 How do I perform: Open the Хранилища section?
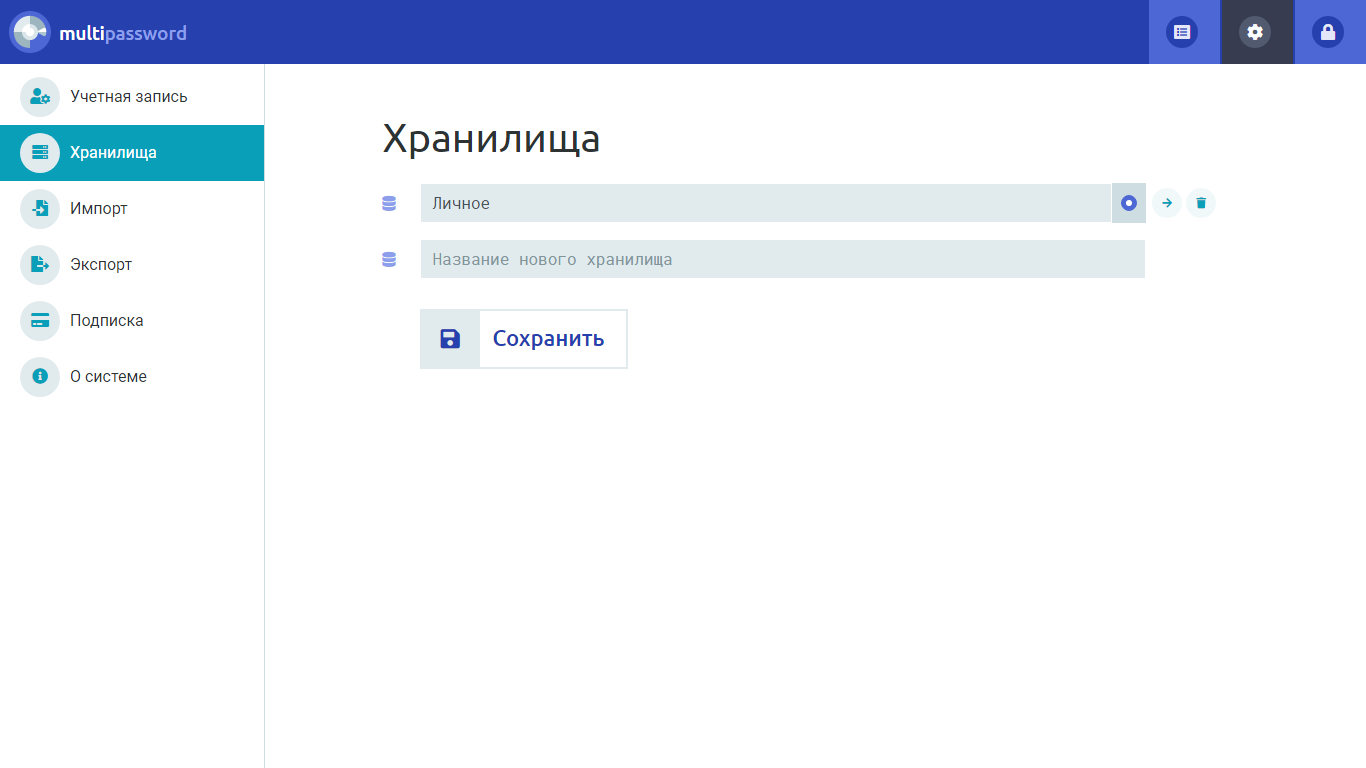pyautogui.click(x=132, y=153)
